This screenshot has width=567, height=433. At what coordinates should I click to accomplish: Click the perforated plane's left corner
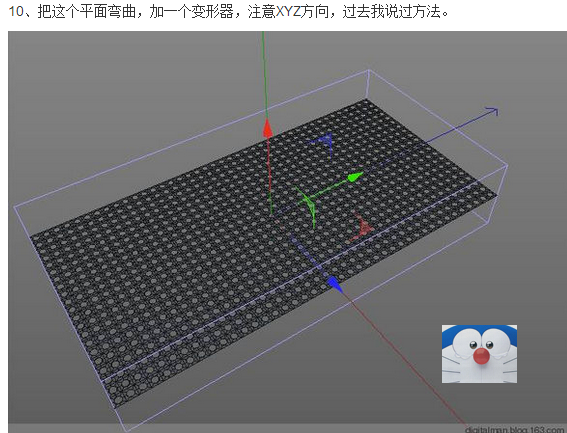coord(31,237)
